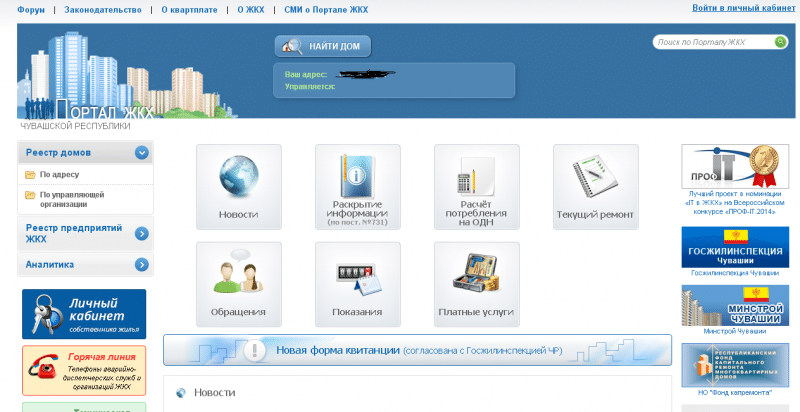Select По управляющей организации item

click(70, 198)
